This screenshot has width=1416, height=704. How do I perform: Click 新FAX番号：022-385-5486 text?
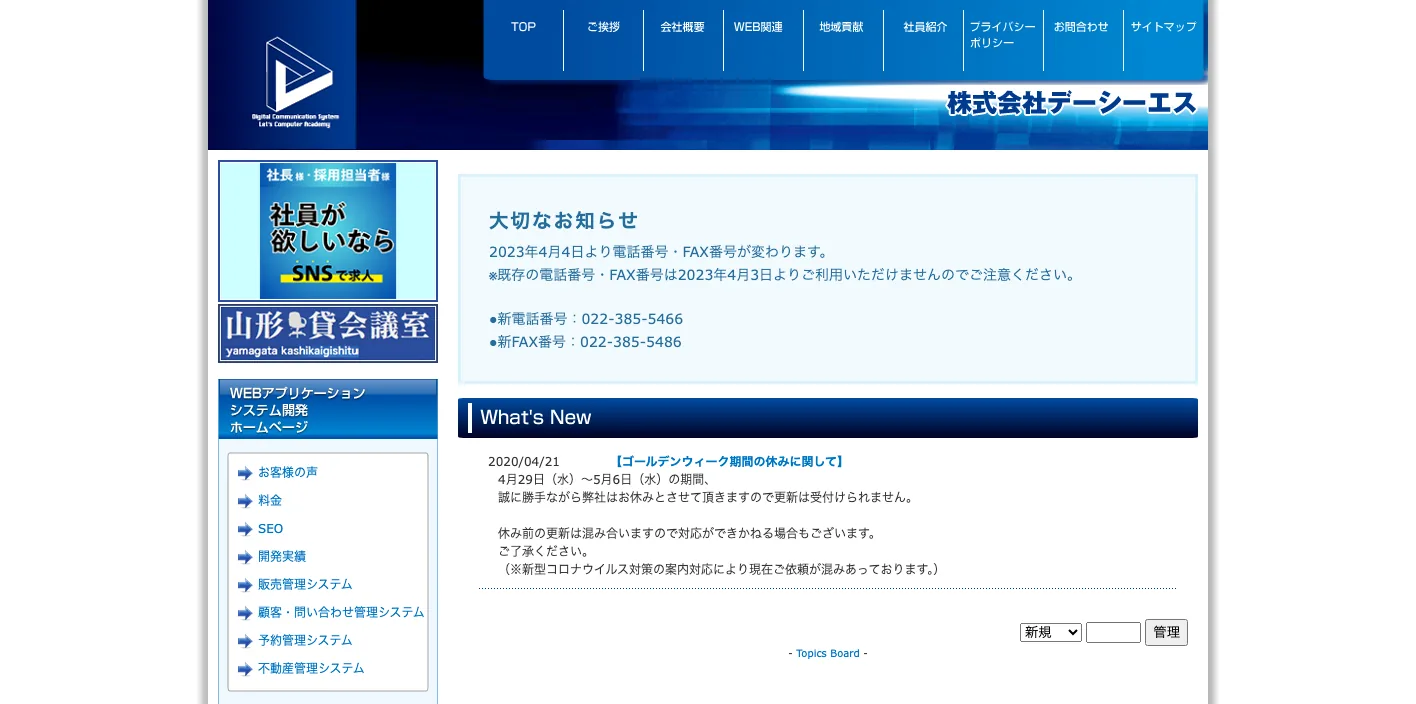[585, 342]
